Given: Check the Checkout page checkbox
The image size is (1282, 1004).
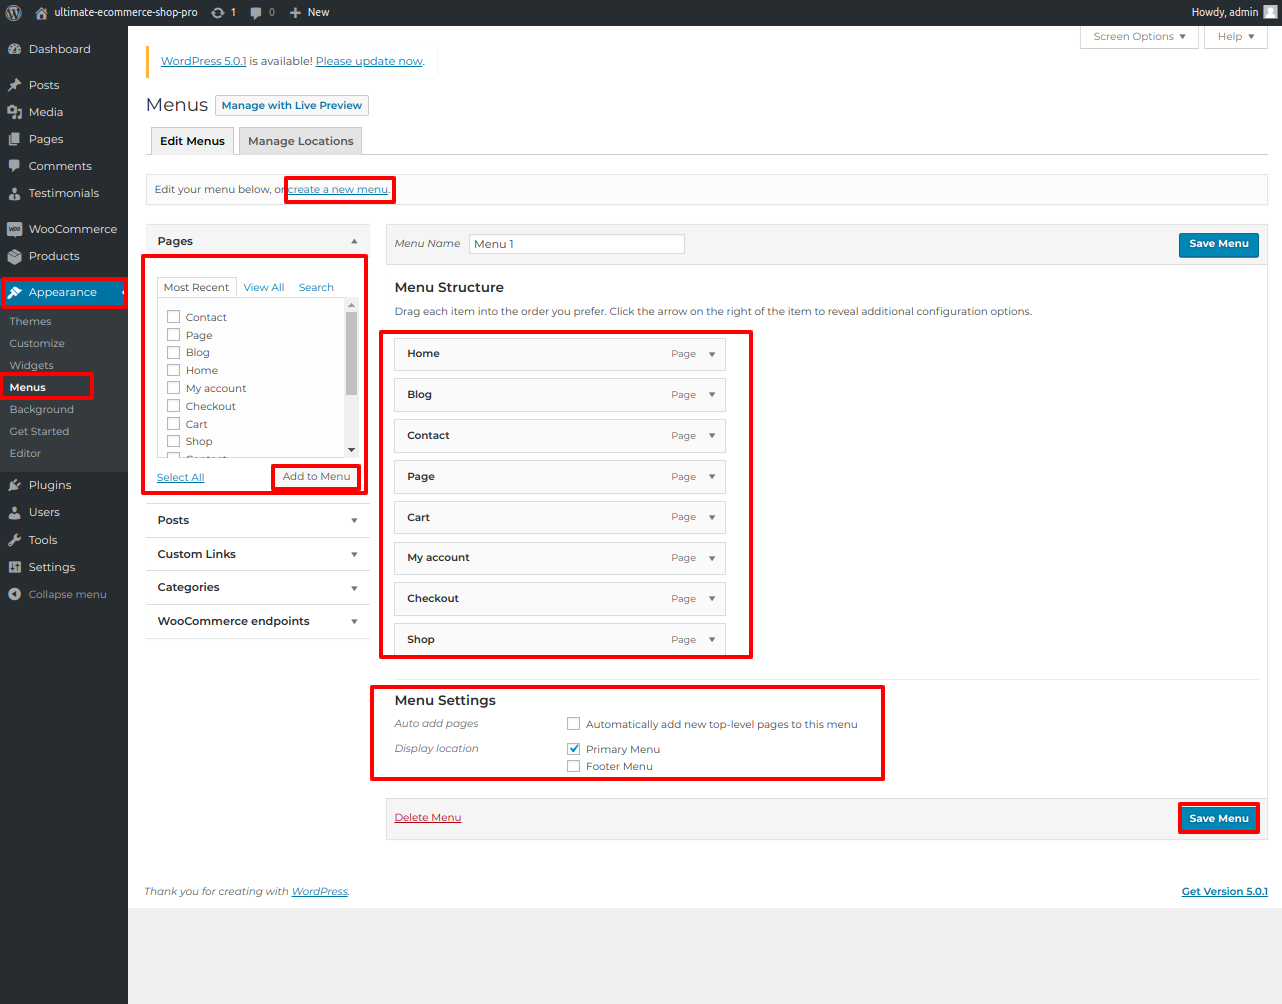Looking at the screenshot, I should 173,406.
